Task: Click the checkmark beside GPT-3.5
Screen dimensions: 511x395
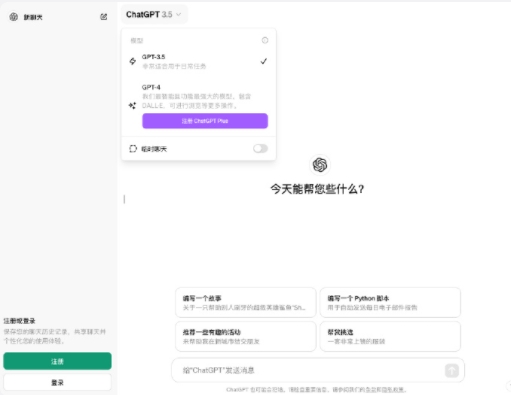Action: point(264,61)
